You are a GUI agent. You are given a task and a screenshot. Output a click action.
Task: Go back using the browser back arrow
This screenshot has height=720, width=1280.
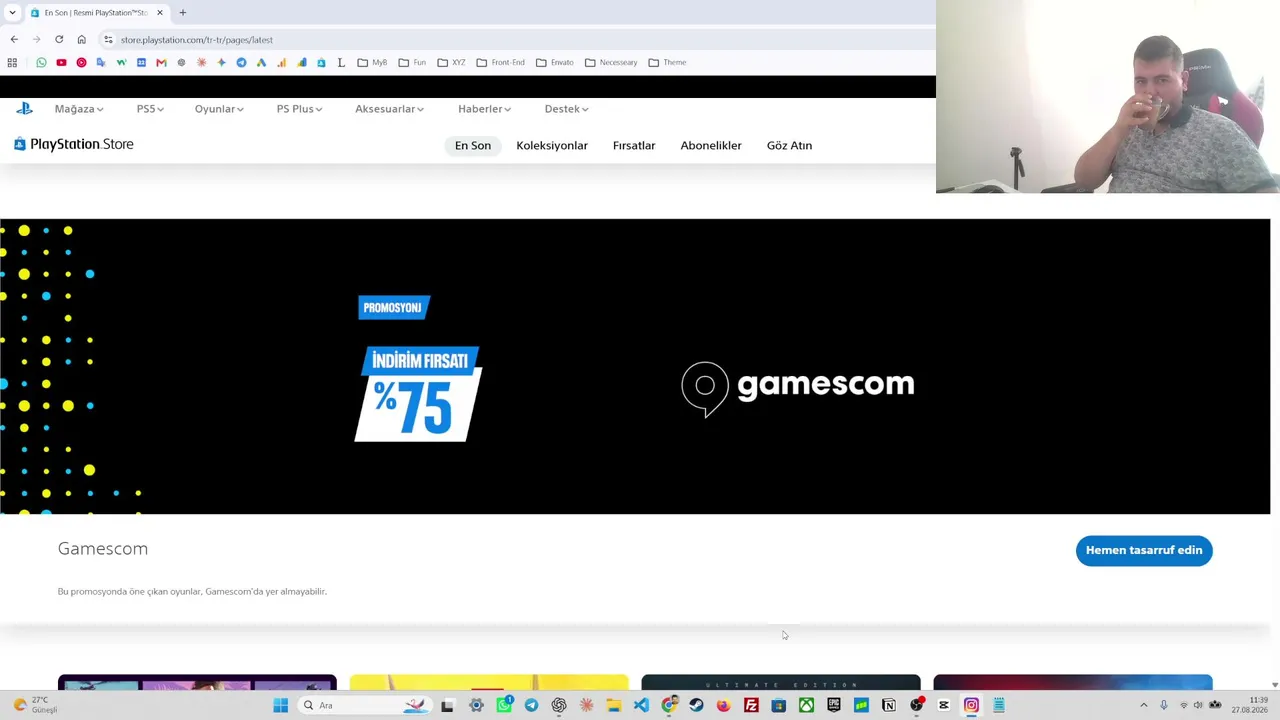click(x=14, y=39)
